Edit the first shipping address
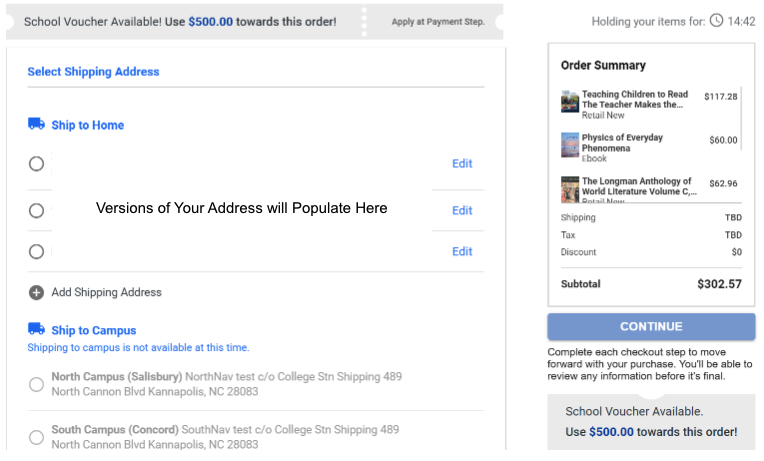 462,164
